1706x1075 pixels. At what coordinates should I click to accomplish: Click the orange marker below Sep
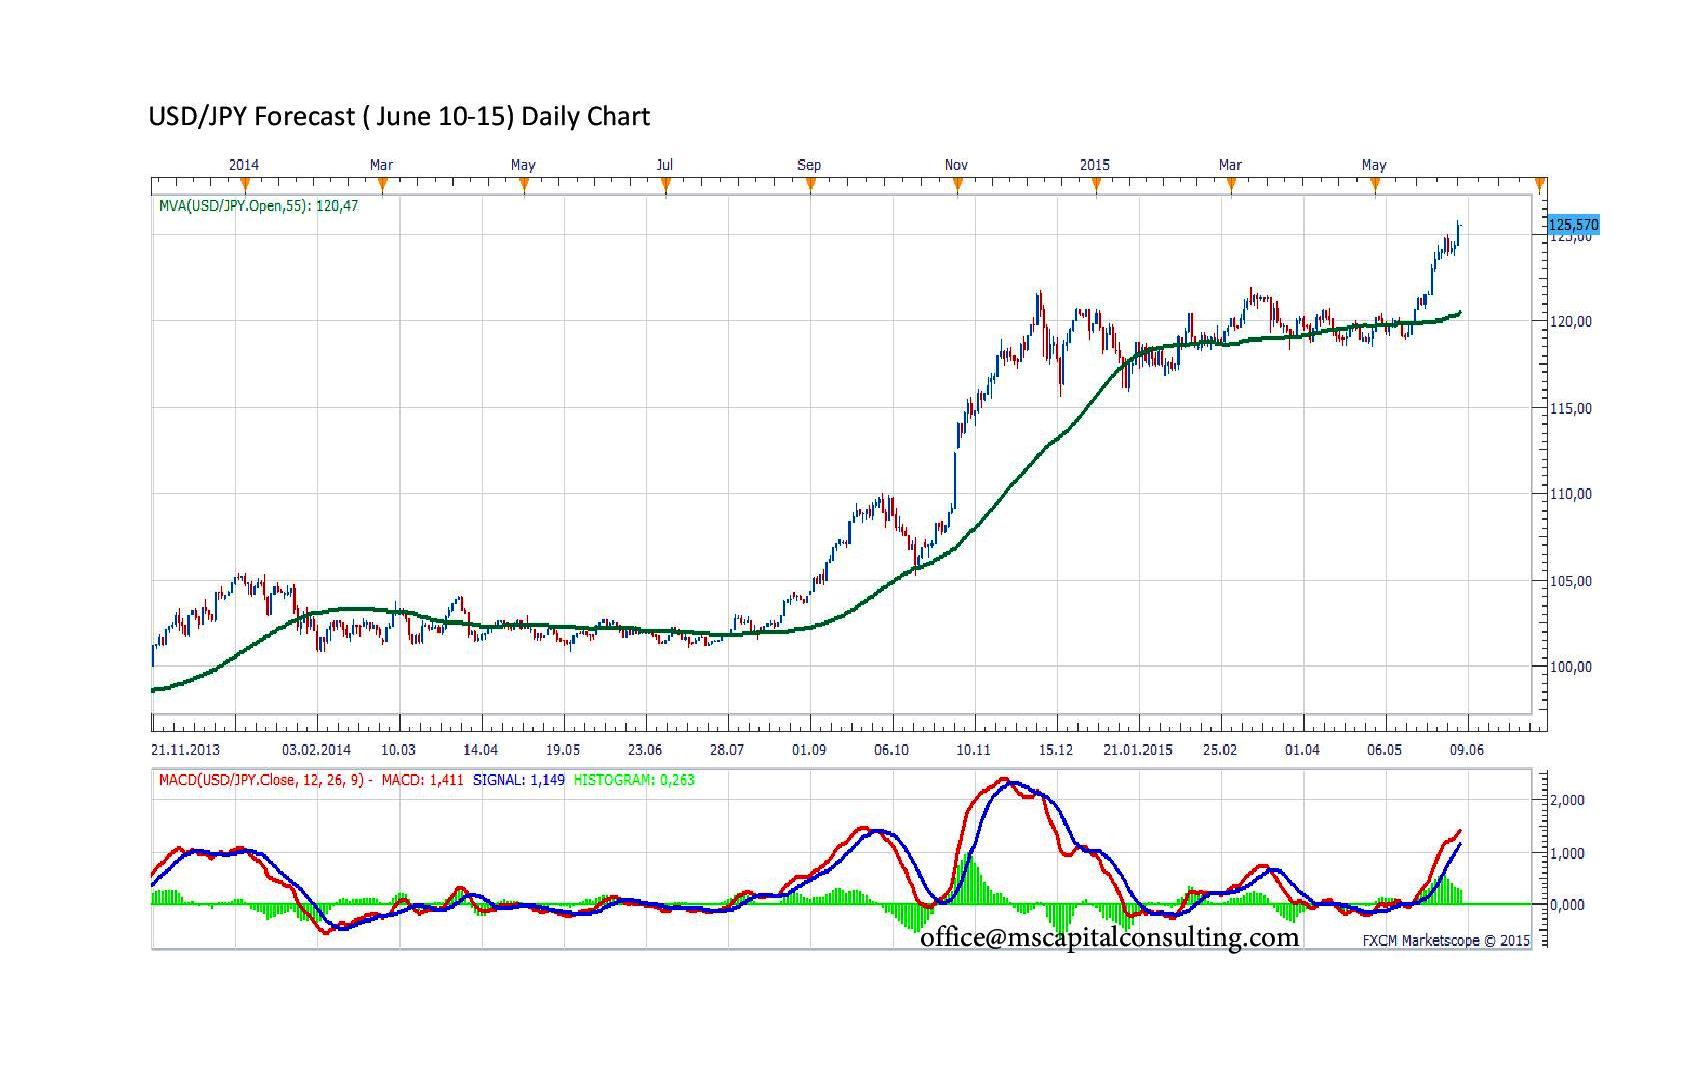[810, 184]
